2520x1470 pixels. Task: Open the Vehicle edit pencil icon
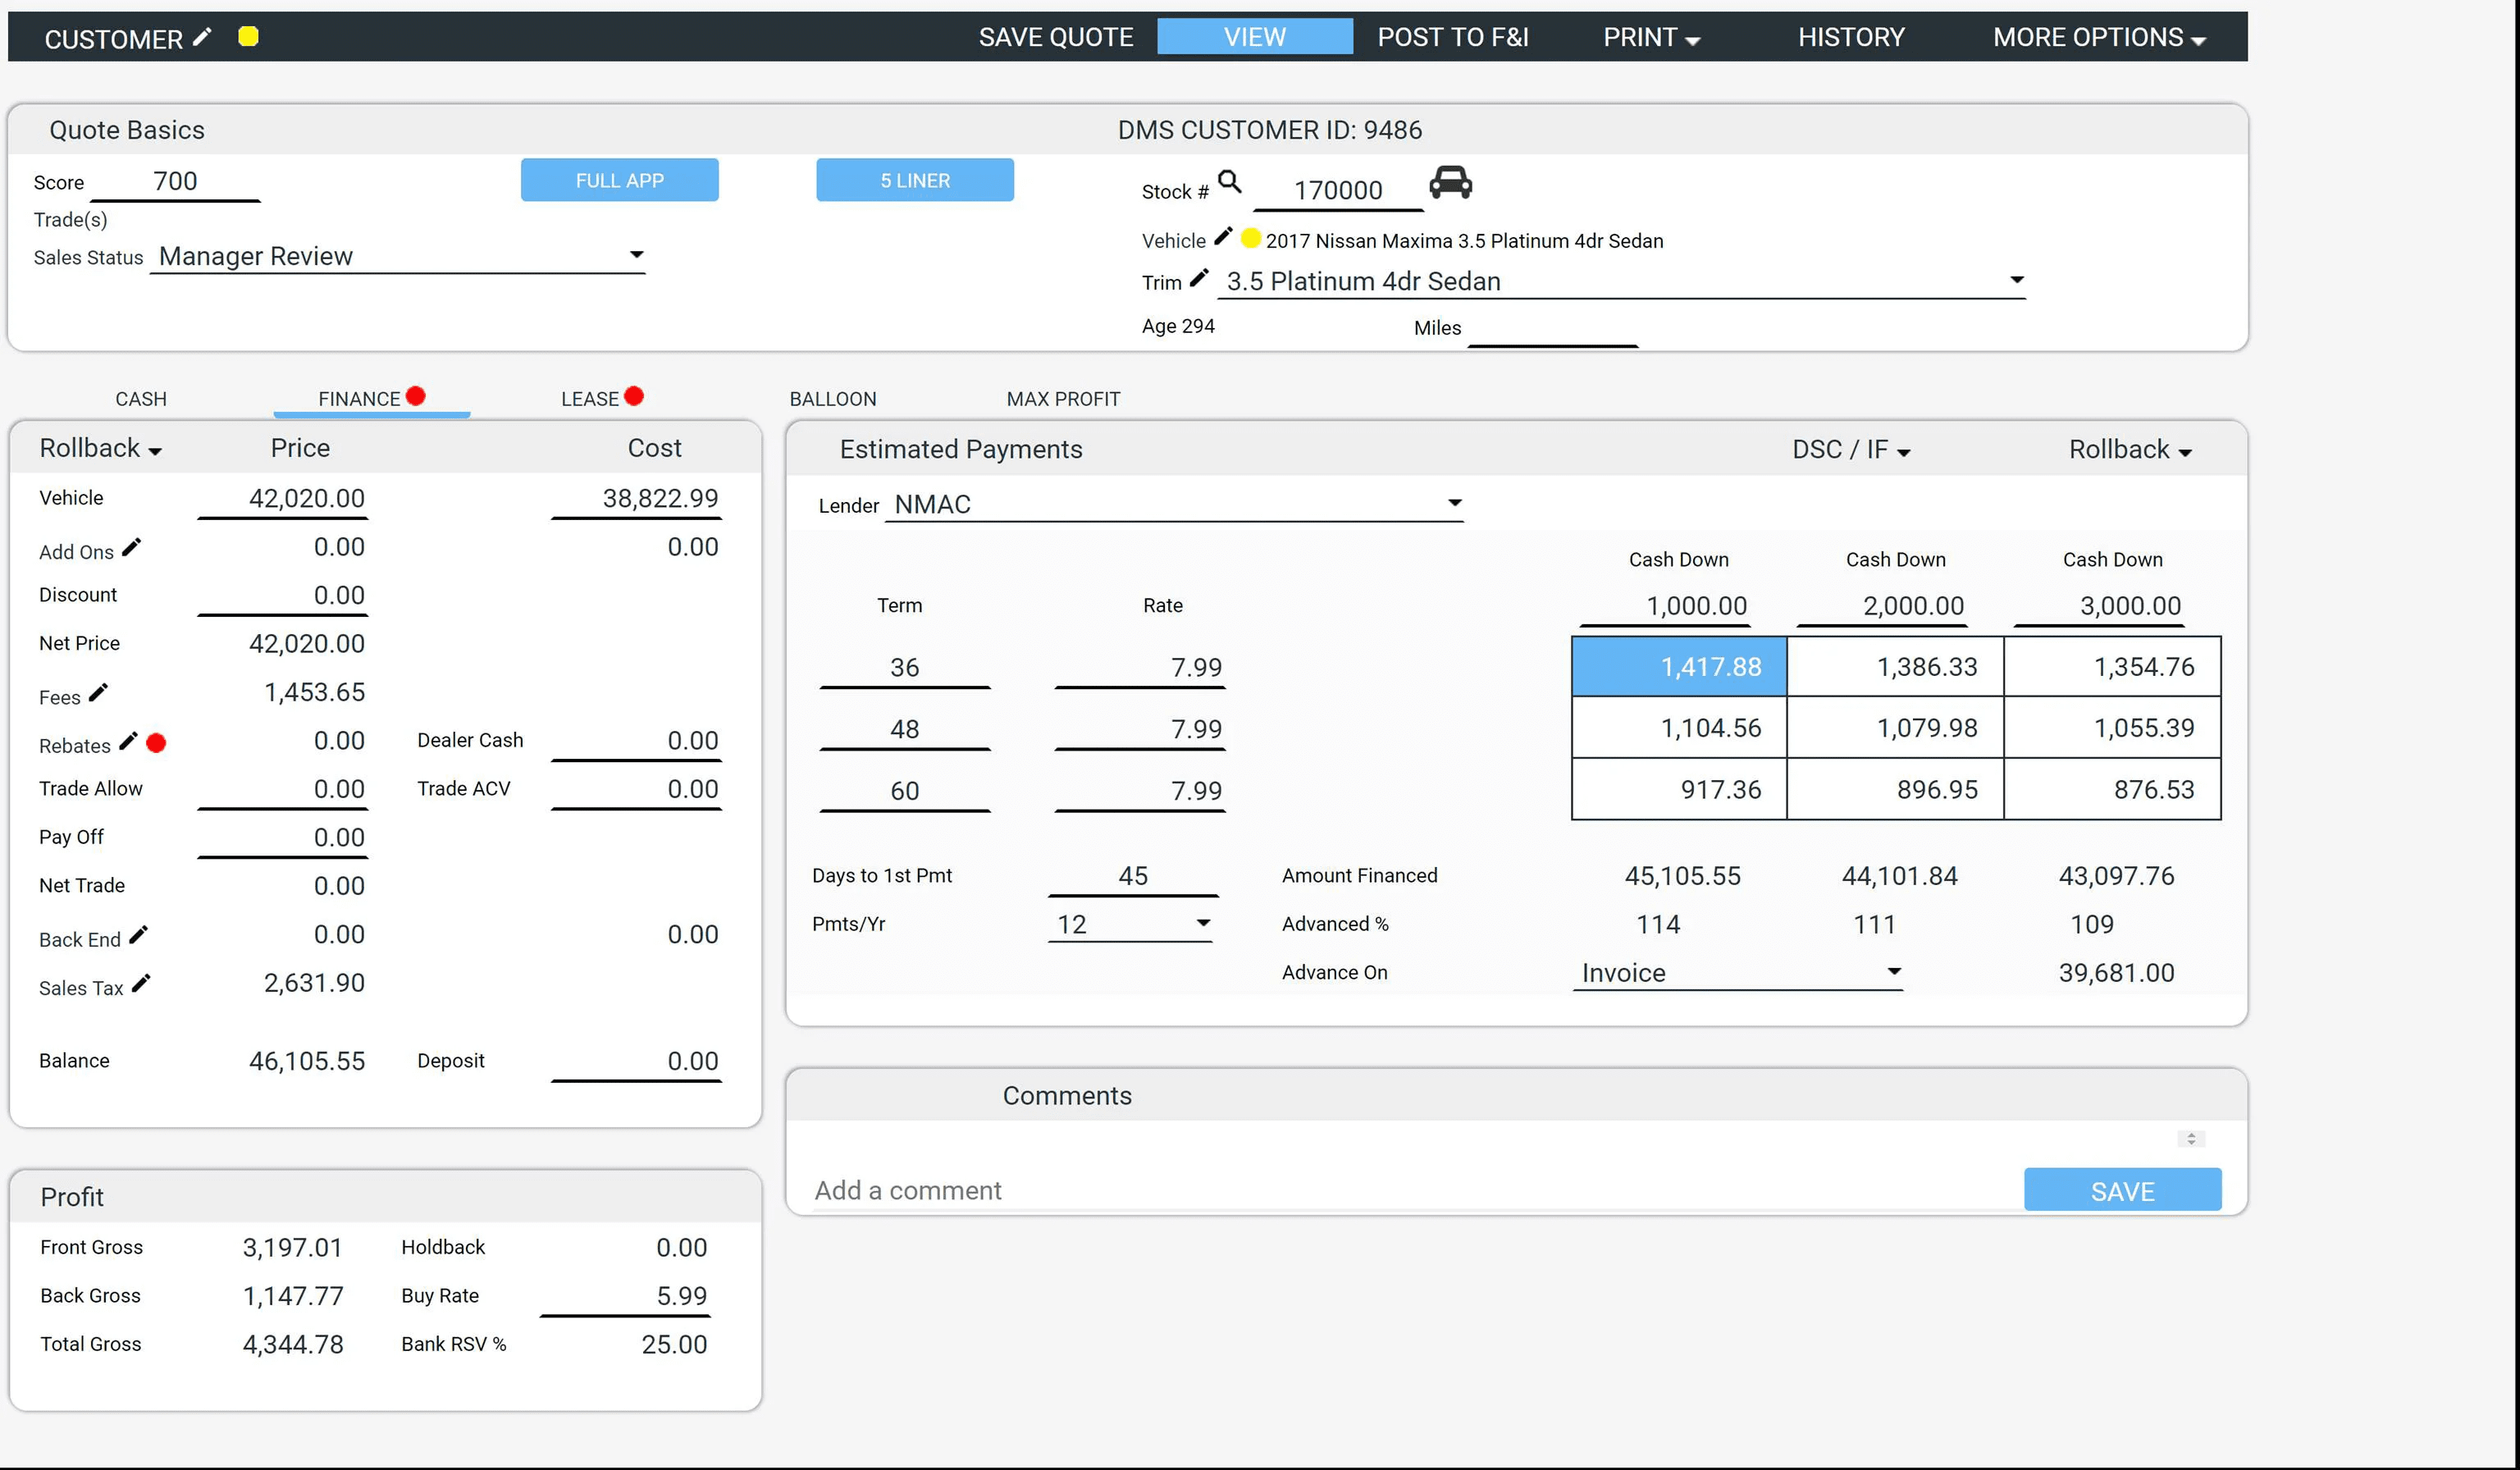(x=1222, y=237)
